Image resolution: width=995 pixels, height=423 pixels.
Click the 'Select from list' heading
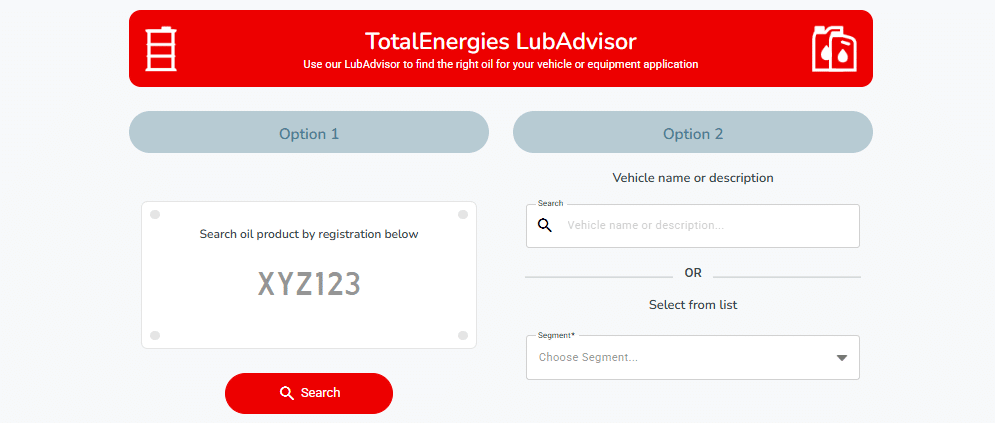tap(693, 305)
